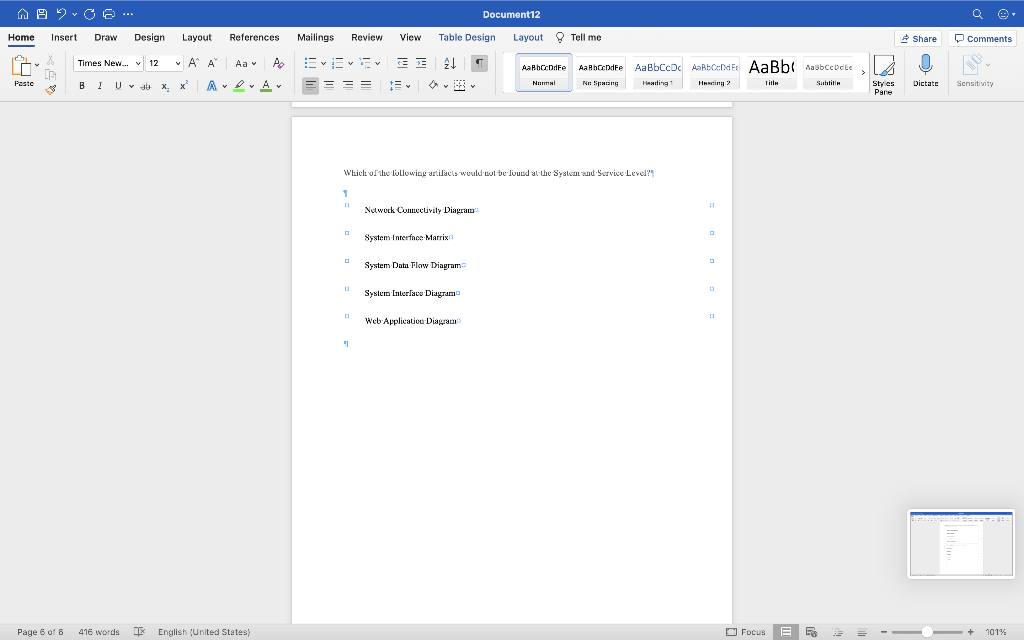
Task: Expand the highlight color options
Action: pyautogui.click(x=250, y=86)
